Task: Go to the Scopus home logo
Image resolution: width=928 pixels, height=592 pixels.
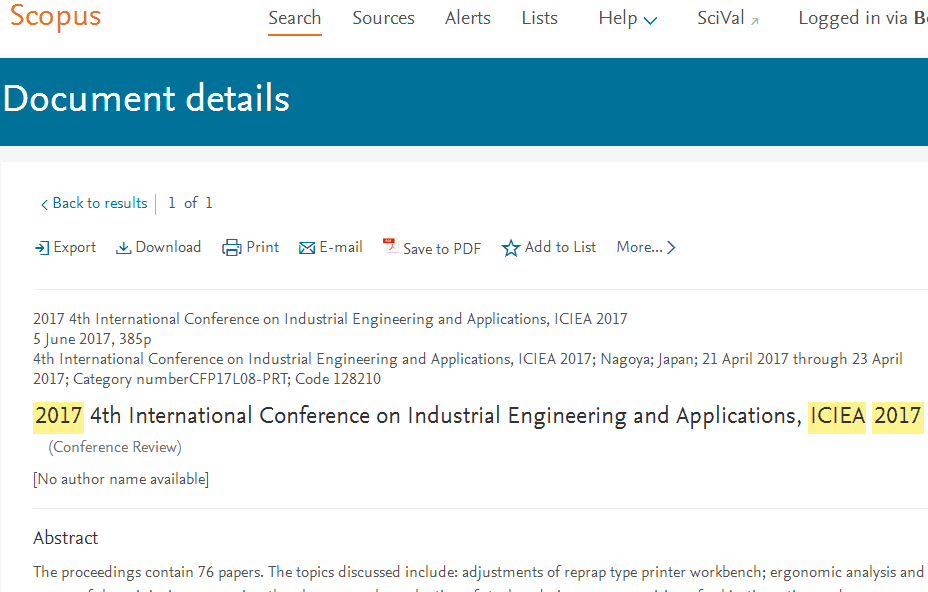Action: tap(55, 18)
